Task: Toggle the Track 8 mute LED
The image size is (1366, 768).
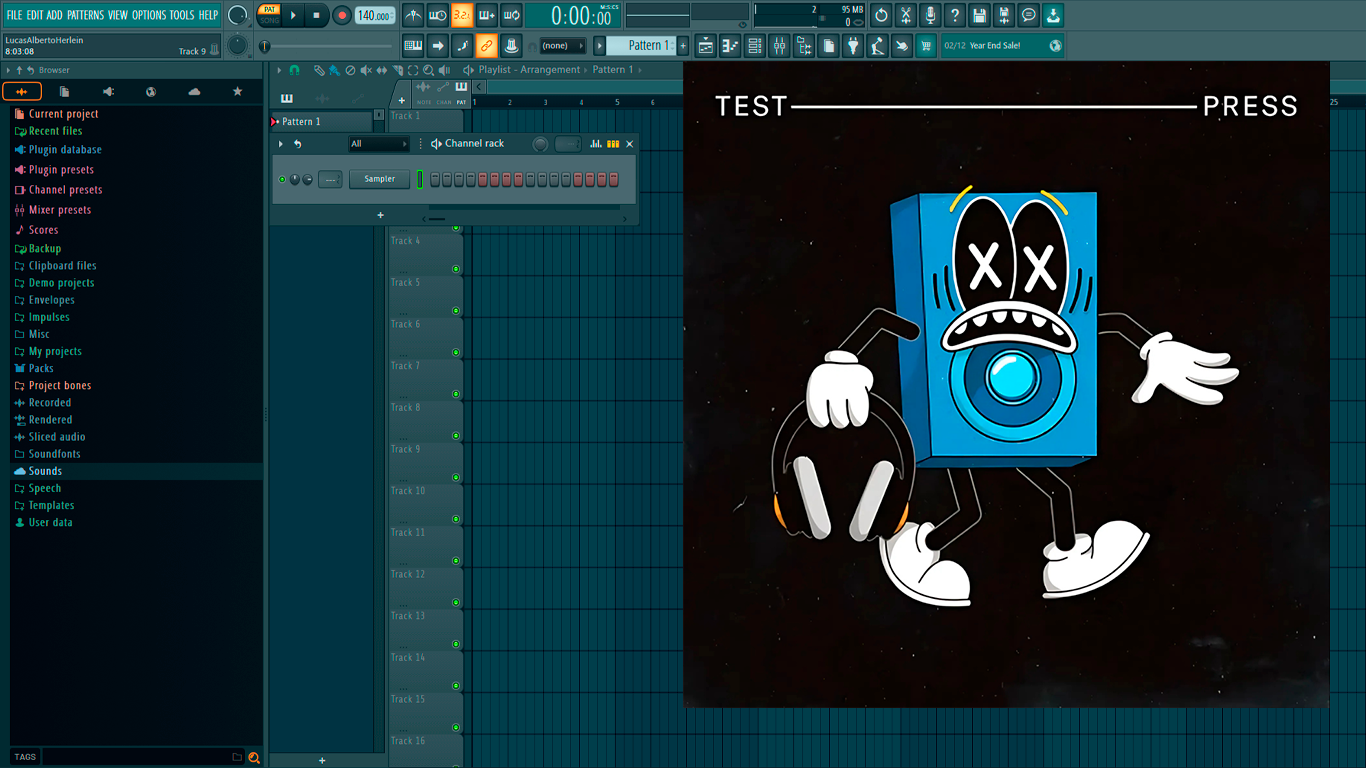Action: click(x=456, y=436)
